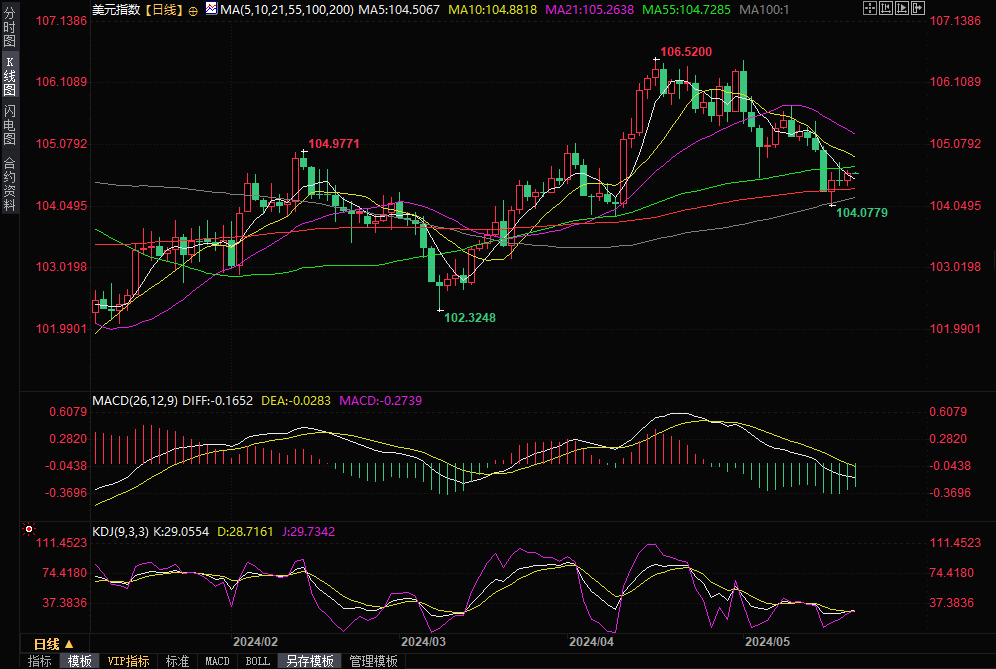Switch to the 分时图 view

[10, 27]
